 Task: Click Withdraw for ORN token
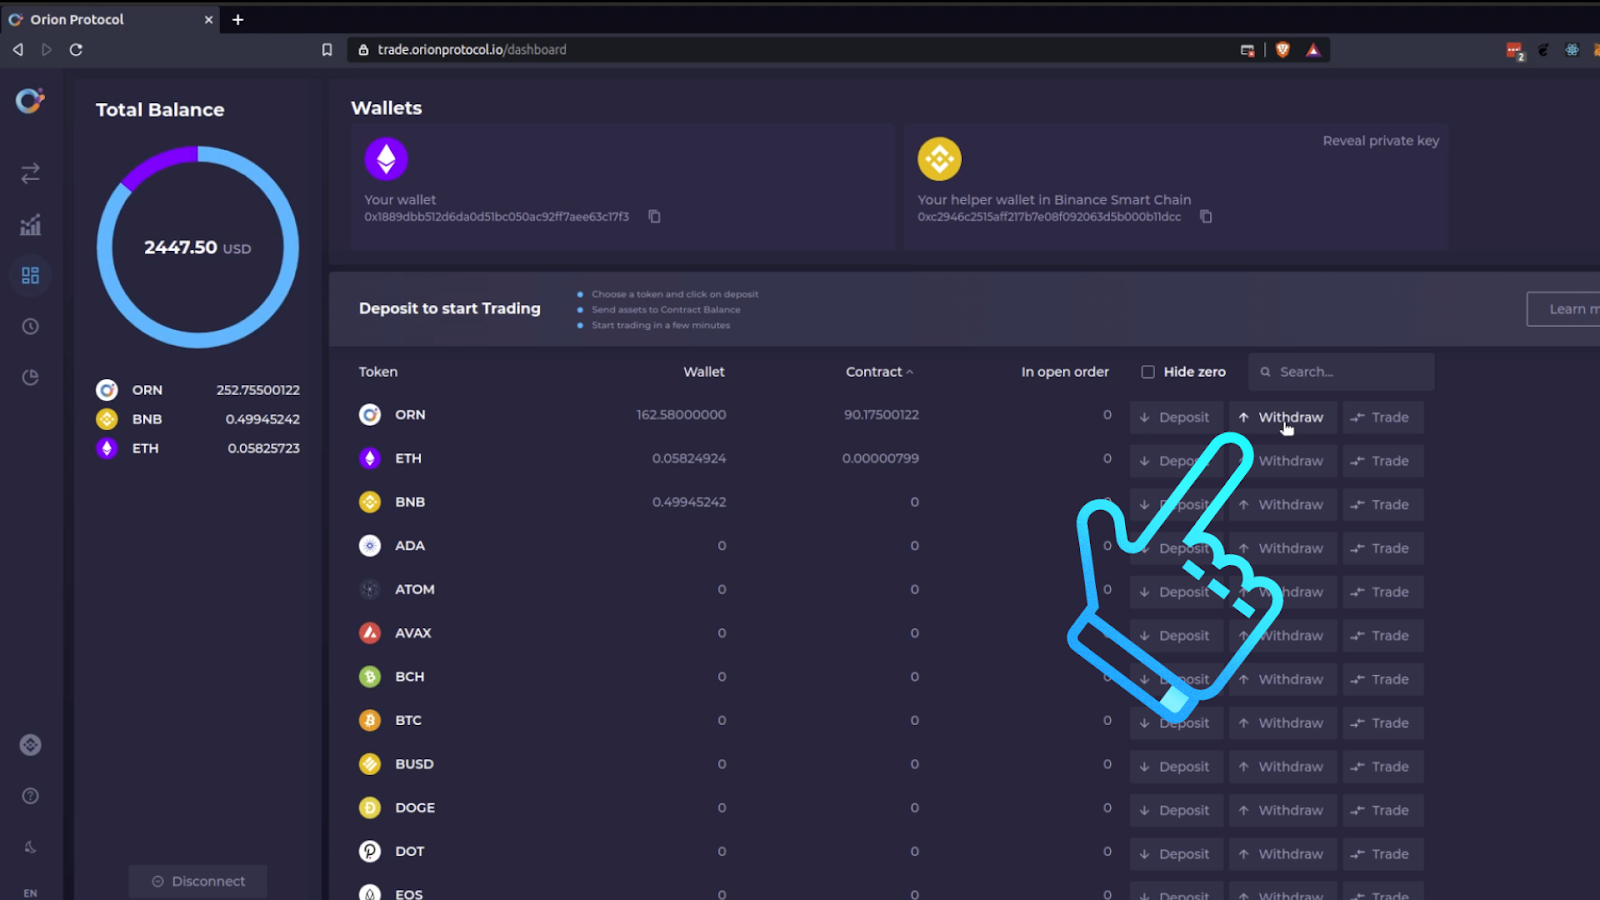pyautogui.click(x=1283, y=417)
